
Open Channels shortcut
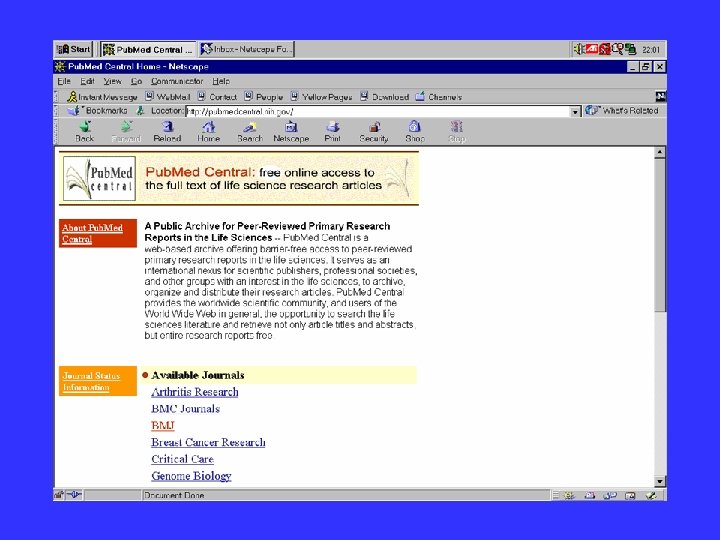coord(439,97)
